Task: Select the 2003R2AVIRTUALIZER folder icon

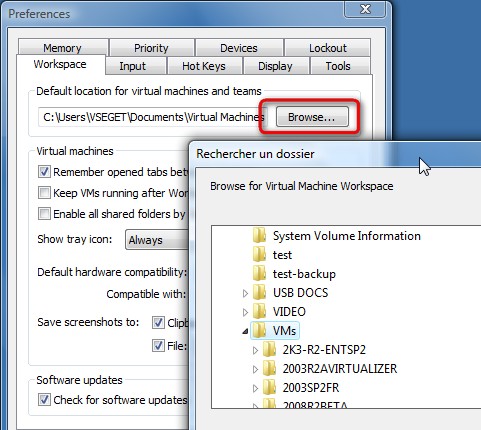Action: coord(269,369)
